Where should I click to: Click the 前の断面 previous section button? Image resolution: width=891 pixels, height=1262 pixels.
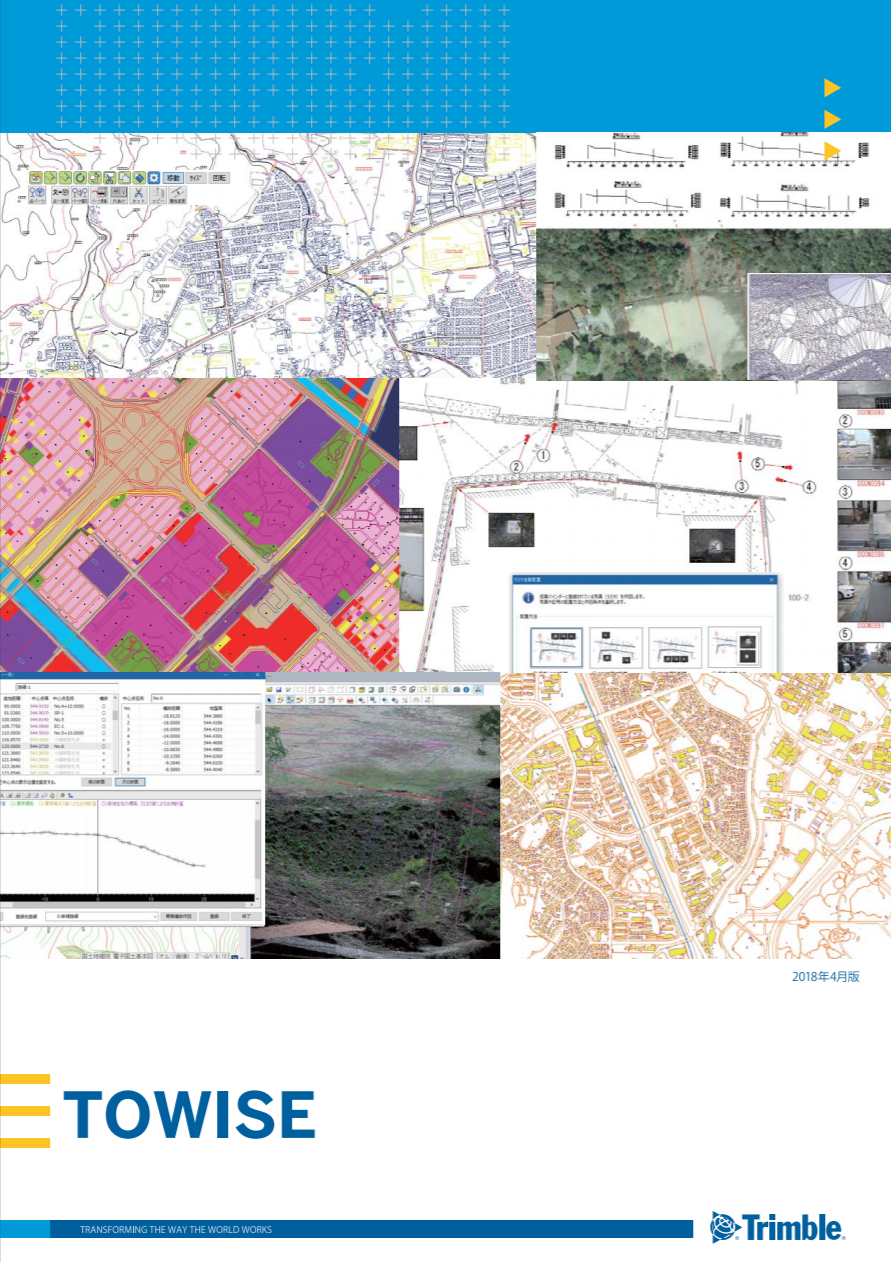[96, 782]
